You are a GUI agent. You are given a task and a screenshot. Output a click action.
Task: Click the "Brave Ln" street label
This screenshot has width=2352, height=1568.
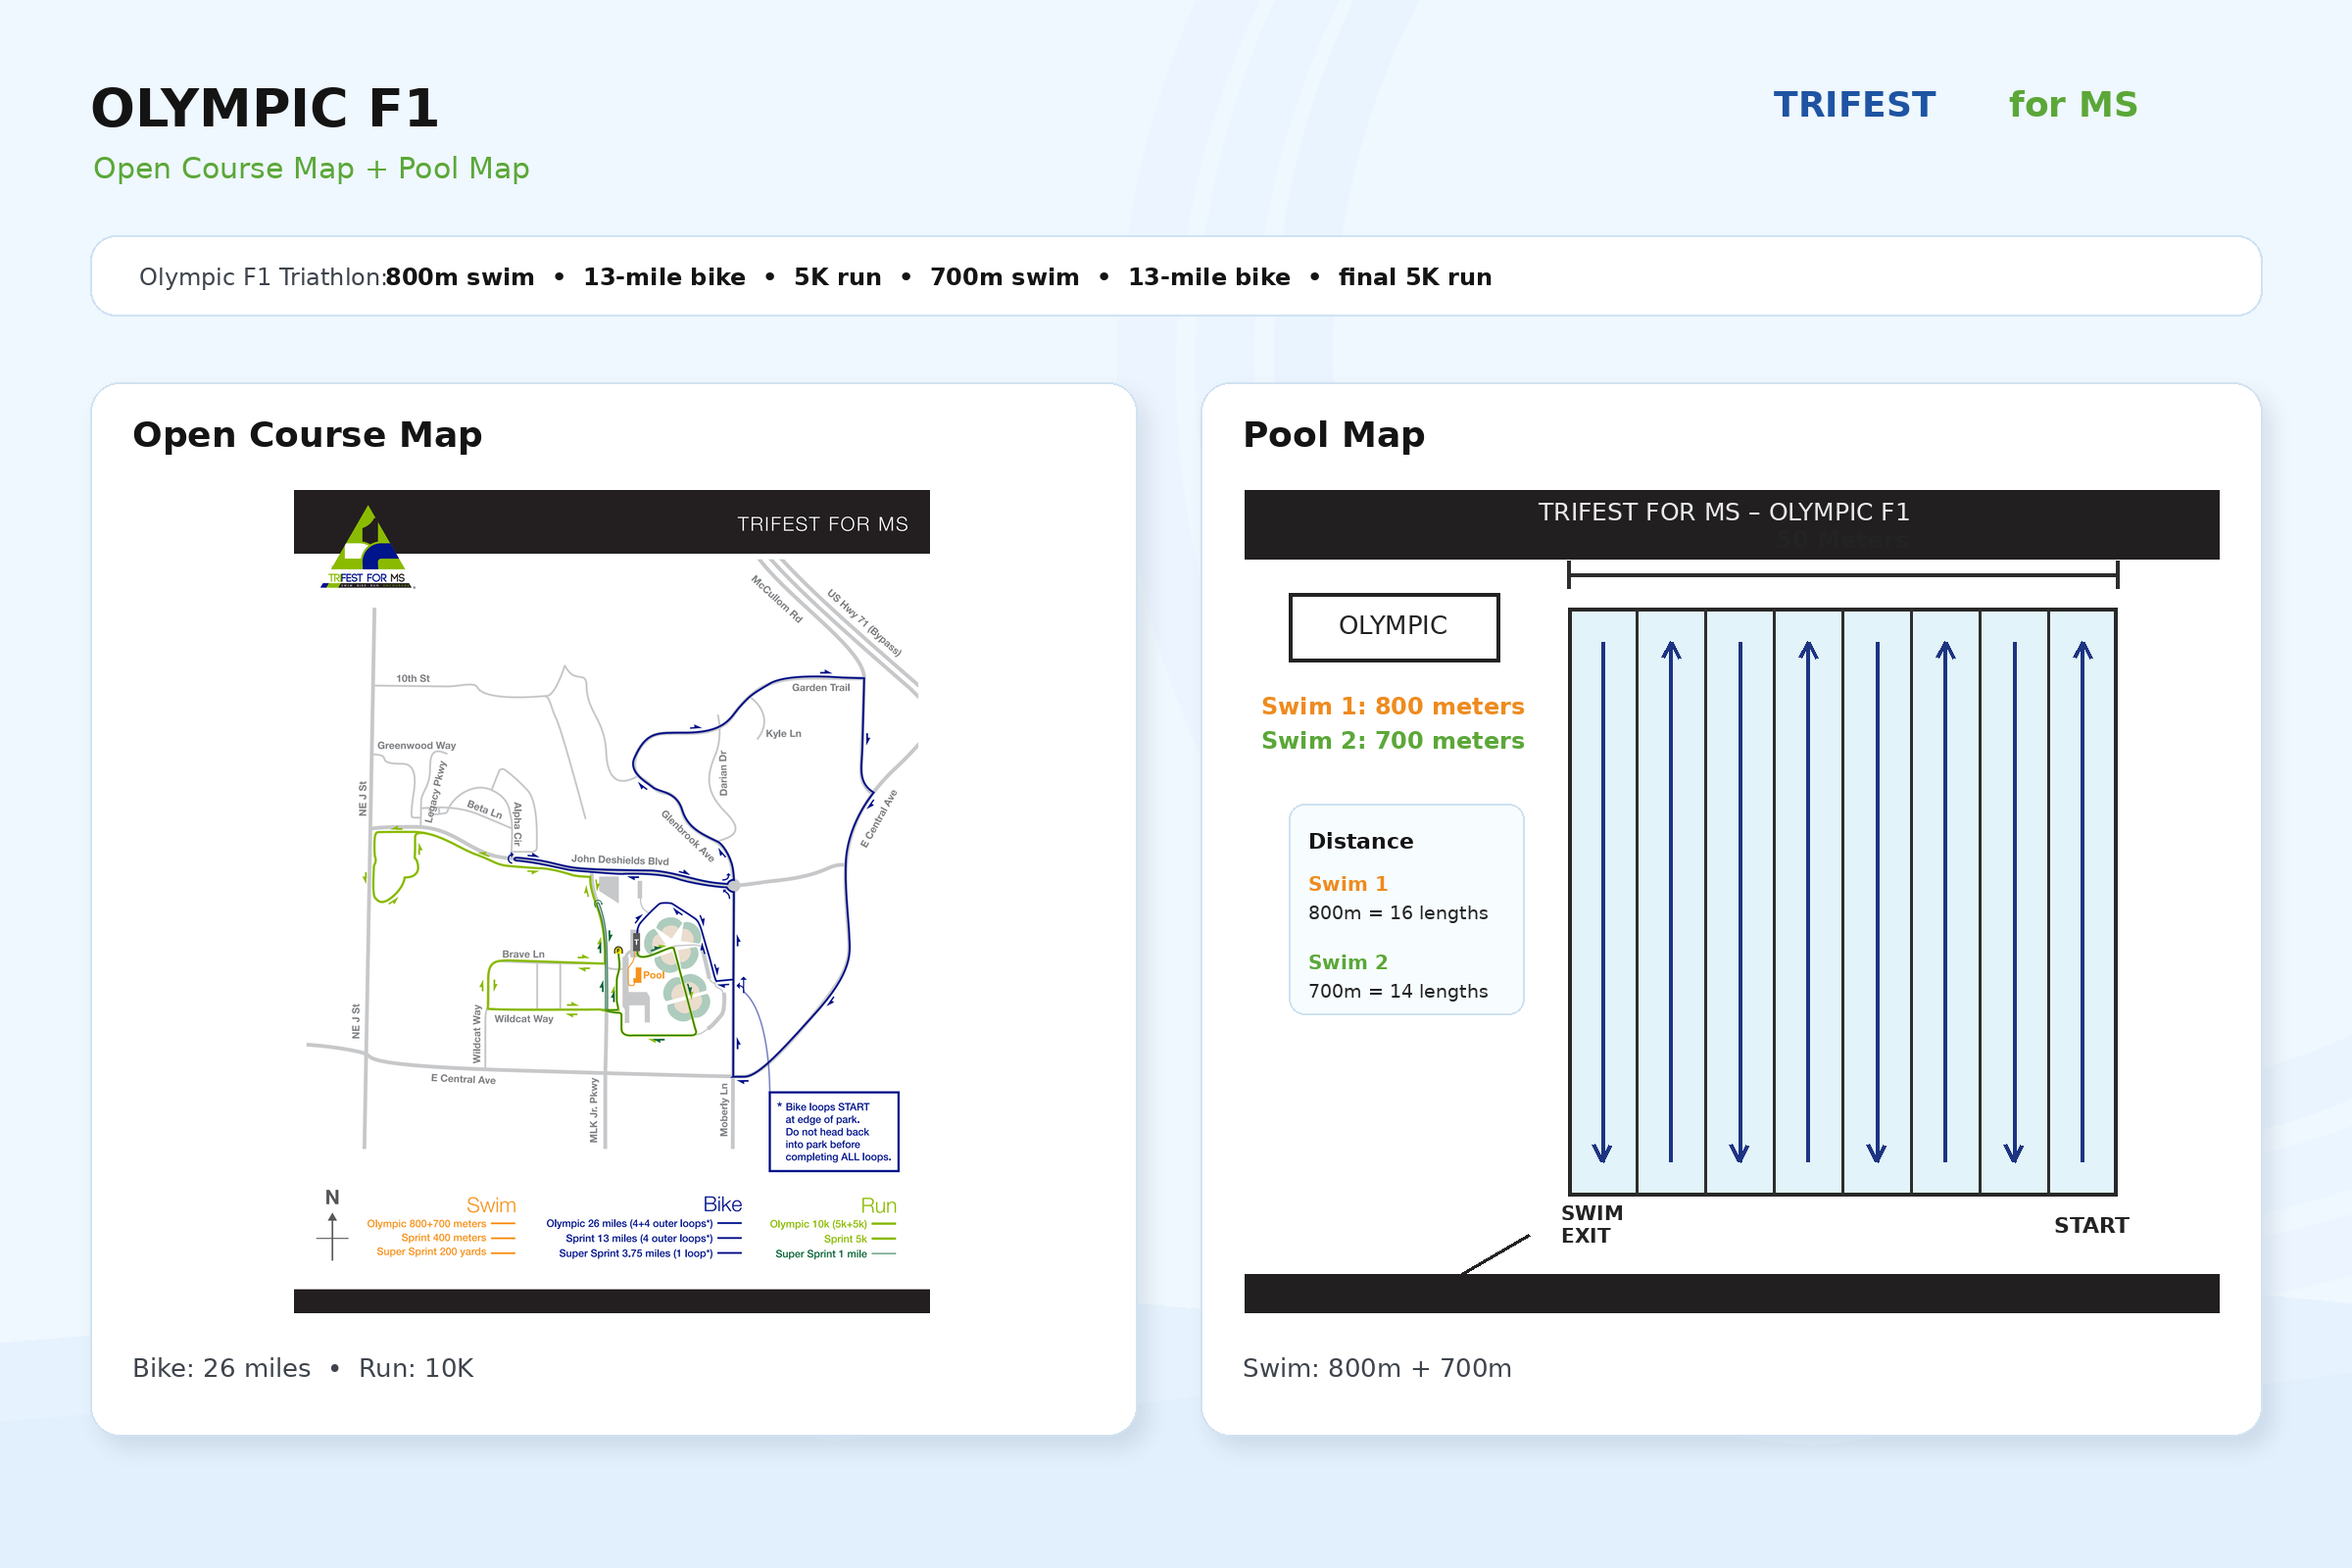pyautogui.click(x=523, y=954)
